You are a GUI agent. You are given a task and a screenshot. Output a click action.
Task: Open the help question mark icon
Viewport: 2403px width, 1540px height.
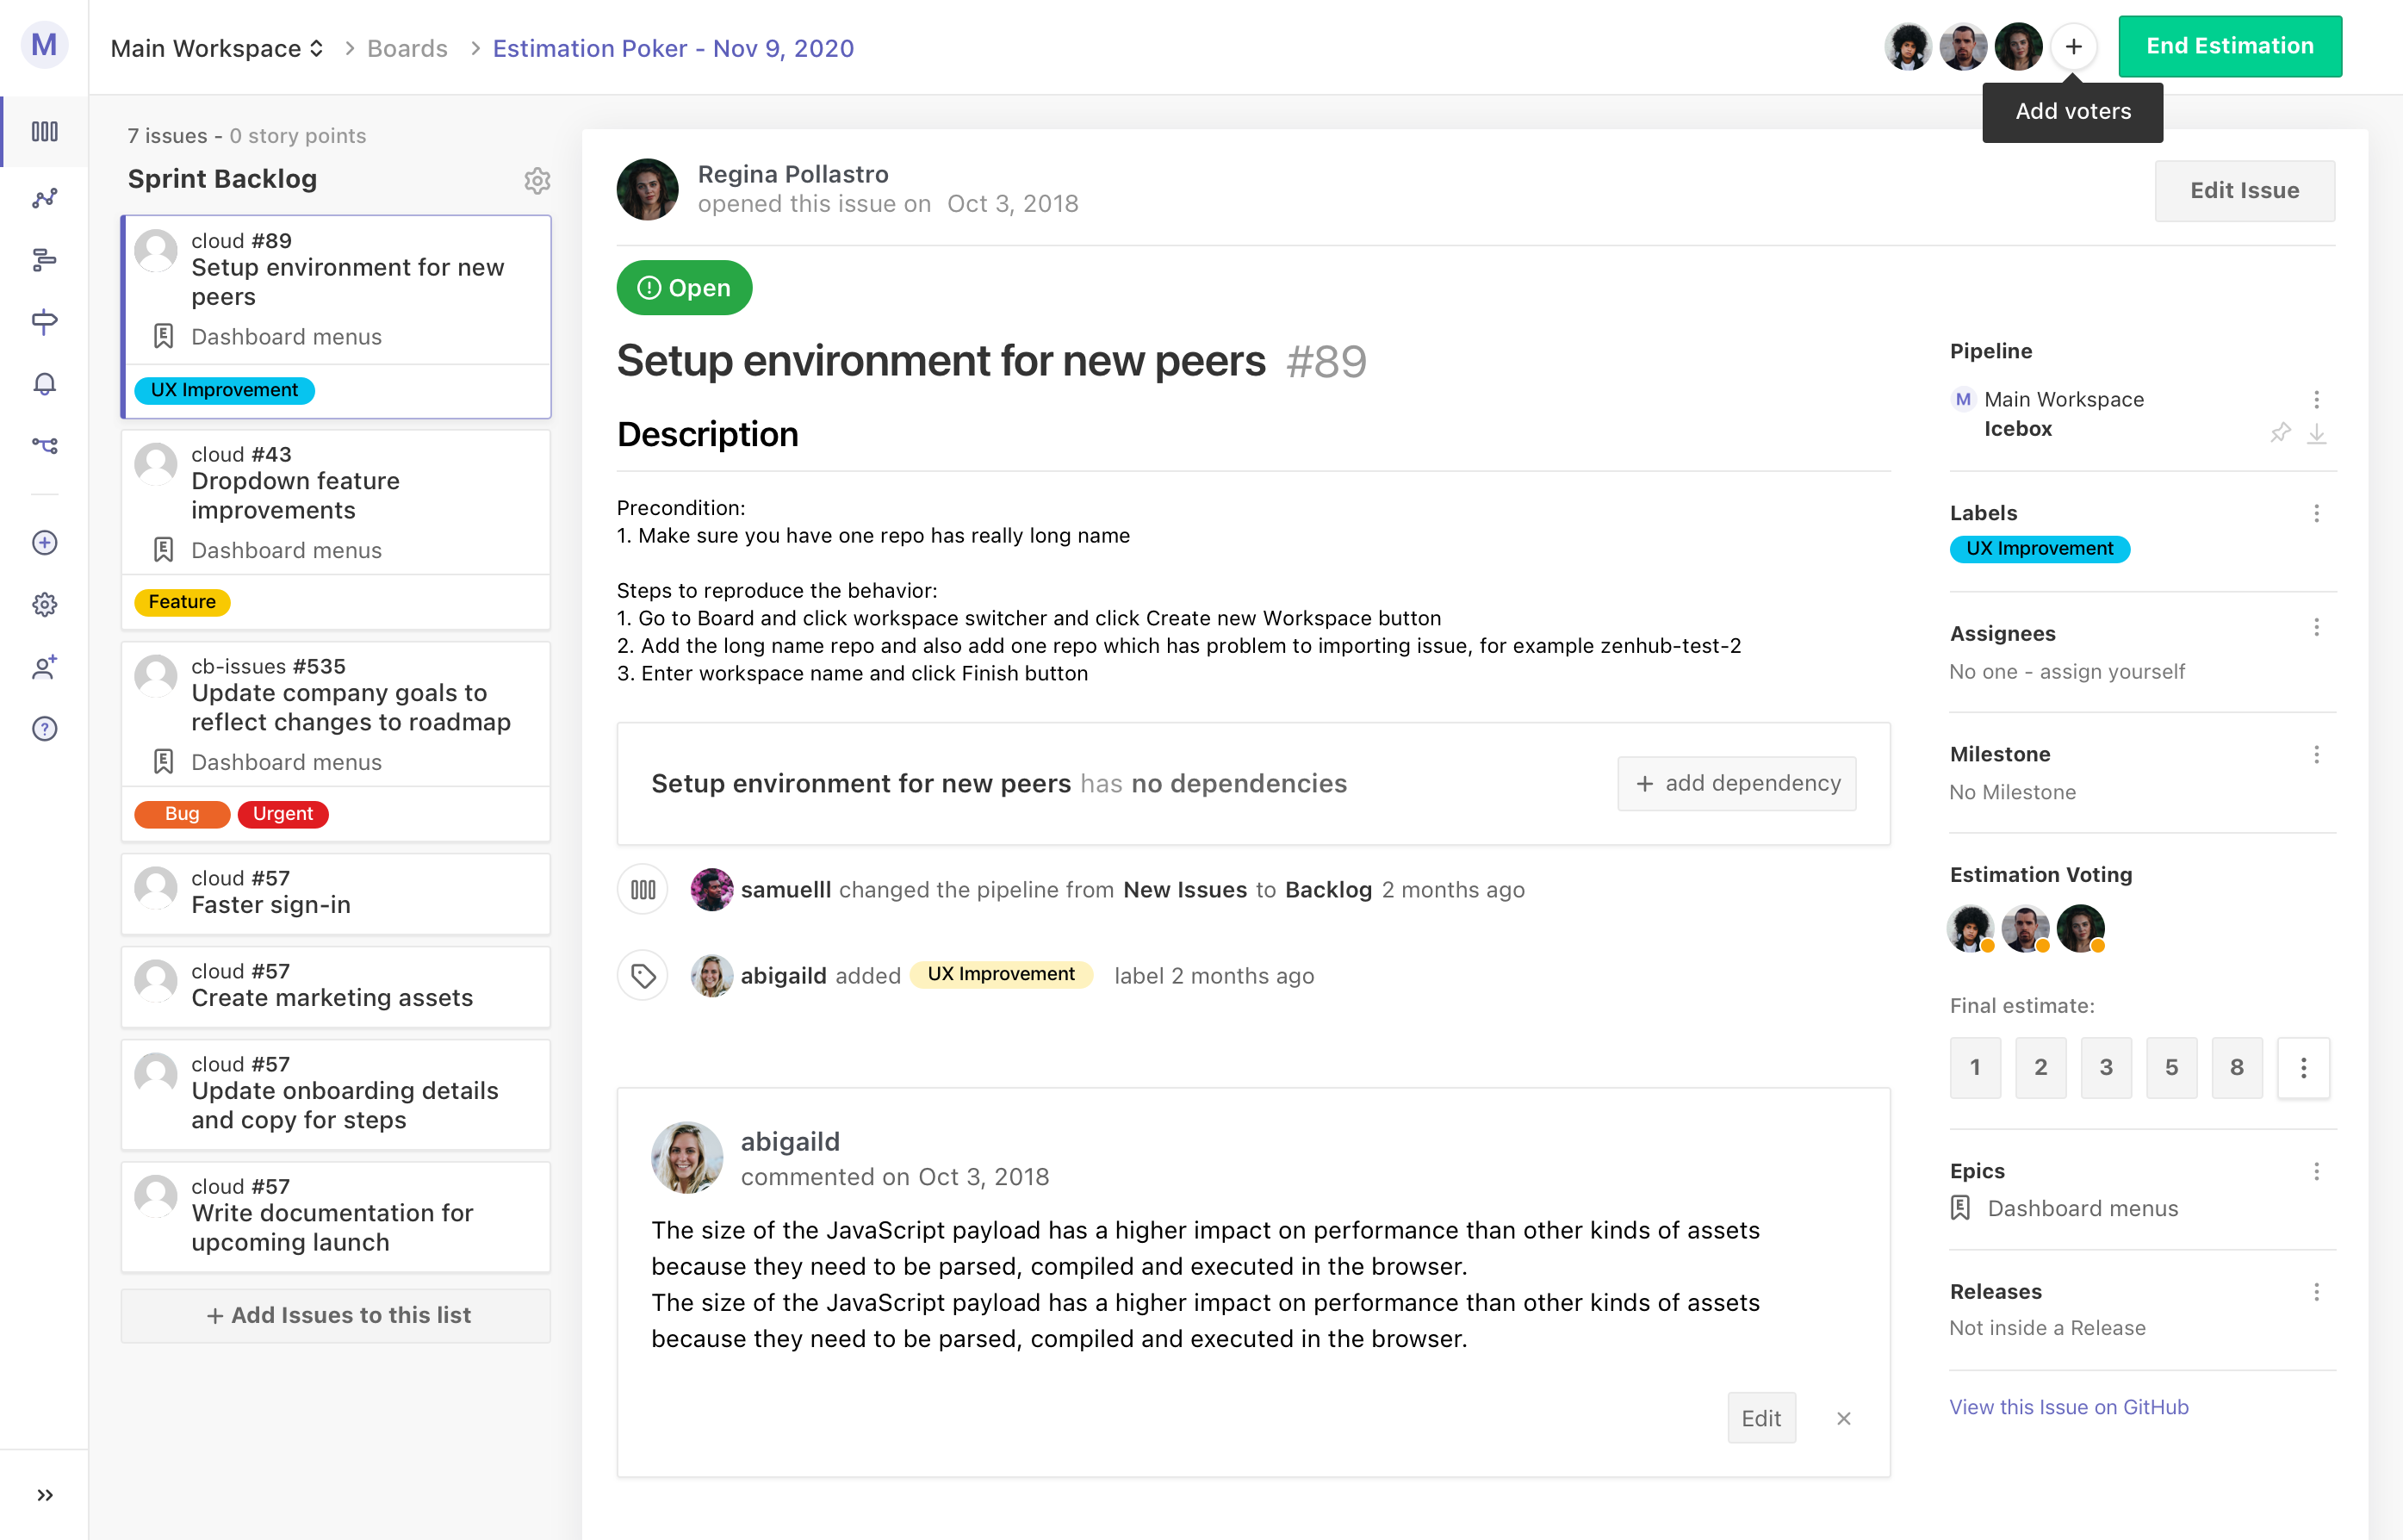pos(44,729)
